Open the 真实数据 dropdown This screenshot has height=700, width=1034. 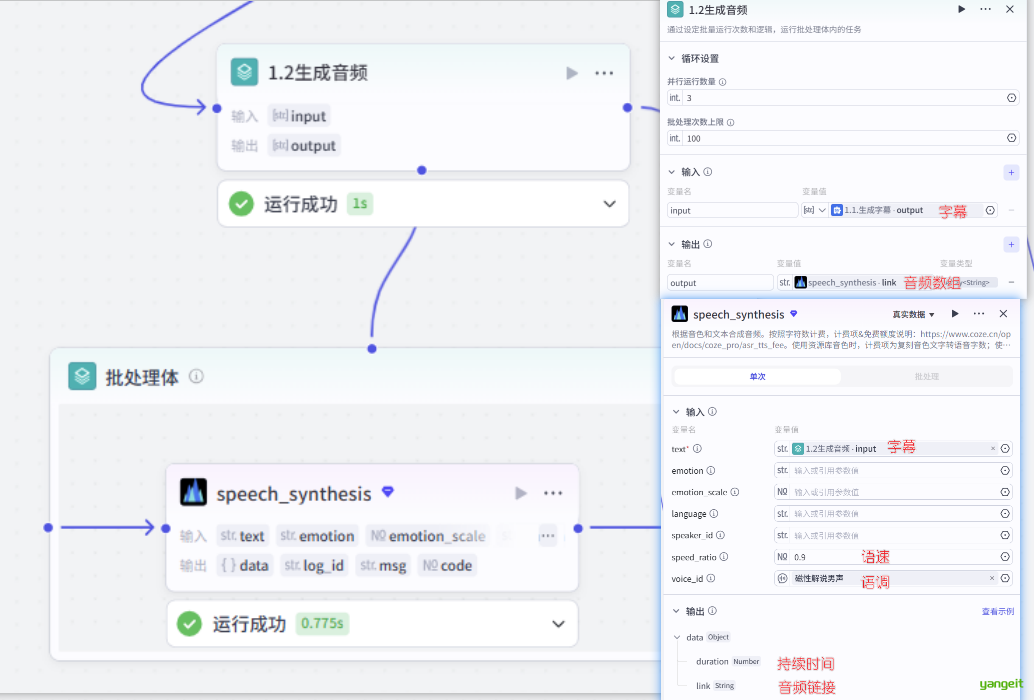tap(913, 314)
